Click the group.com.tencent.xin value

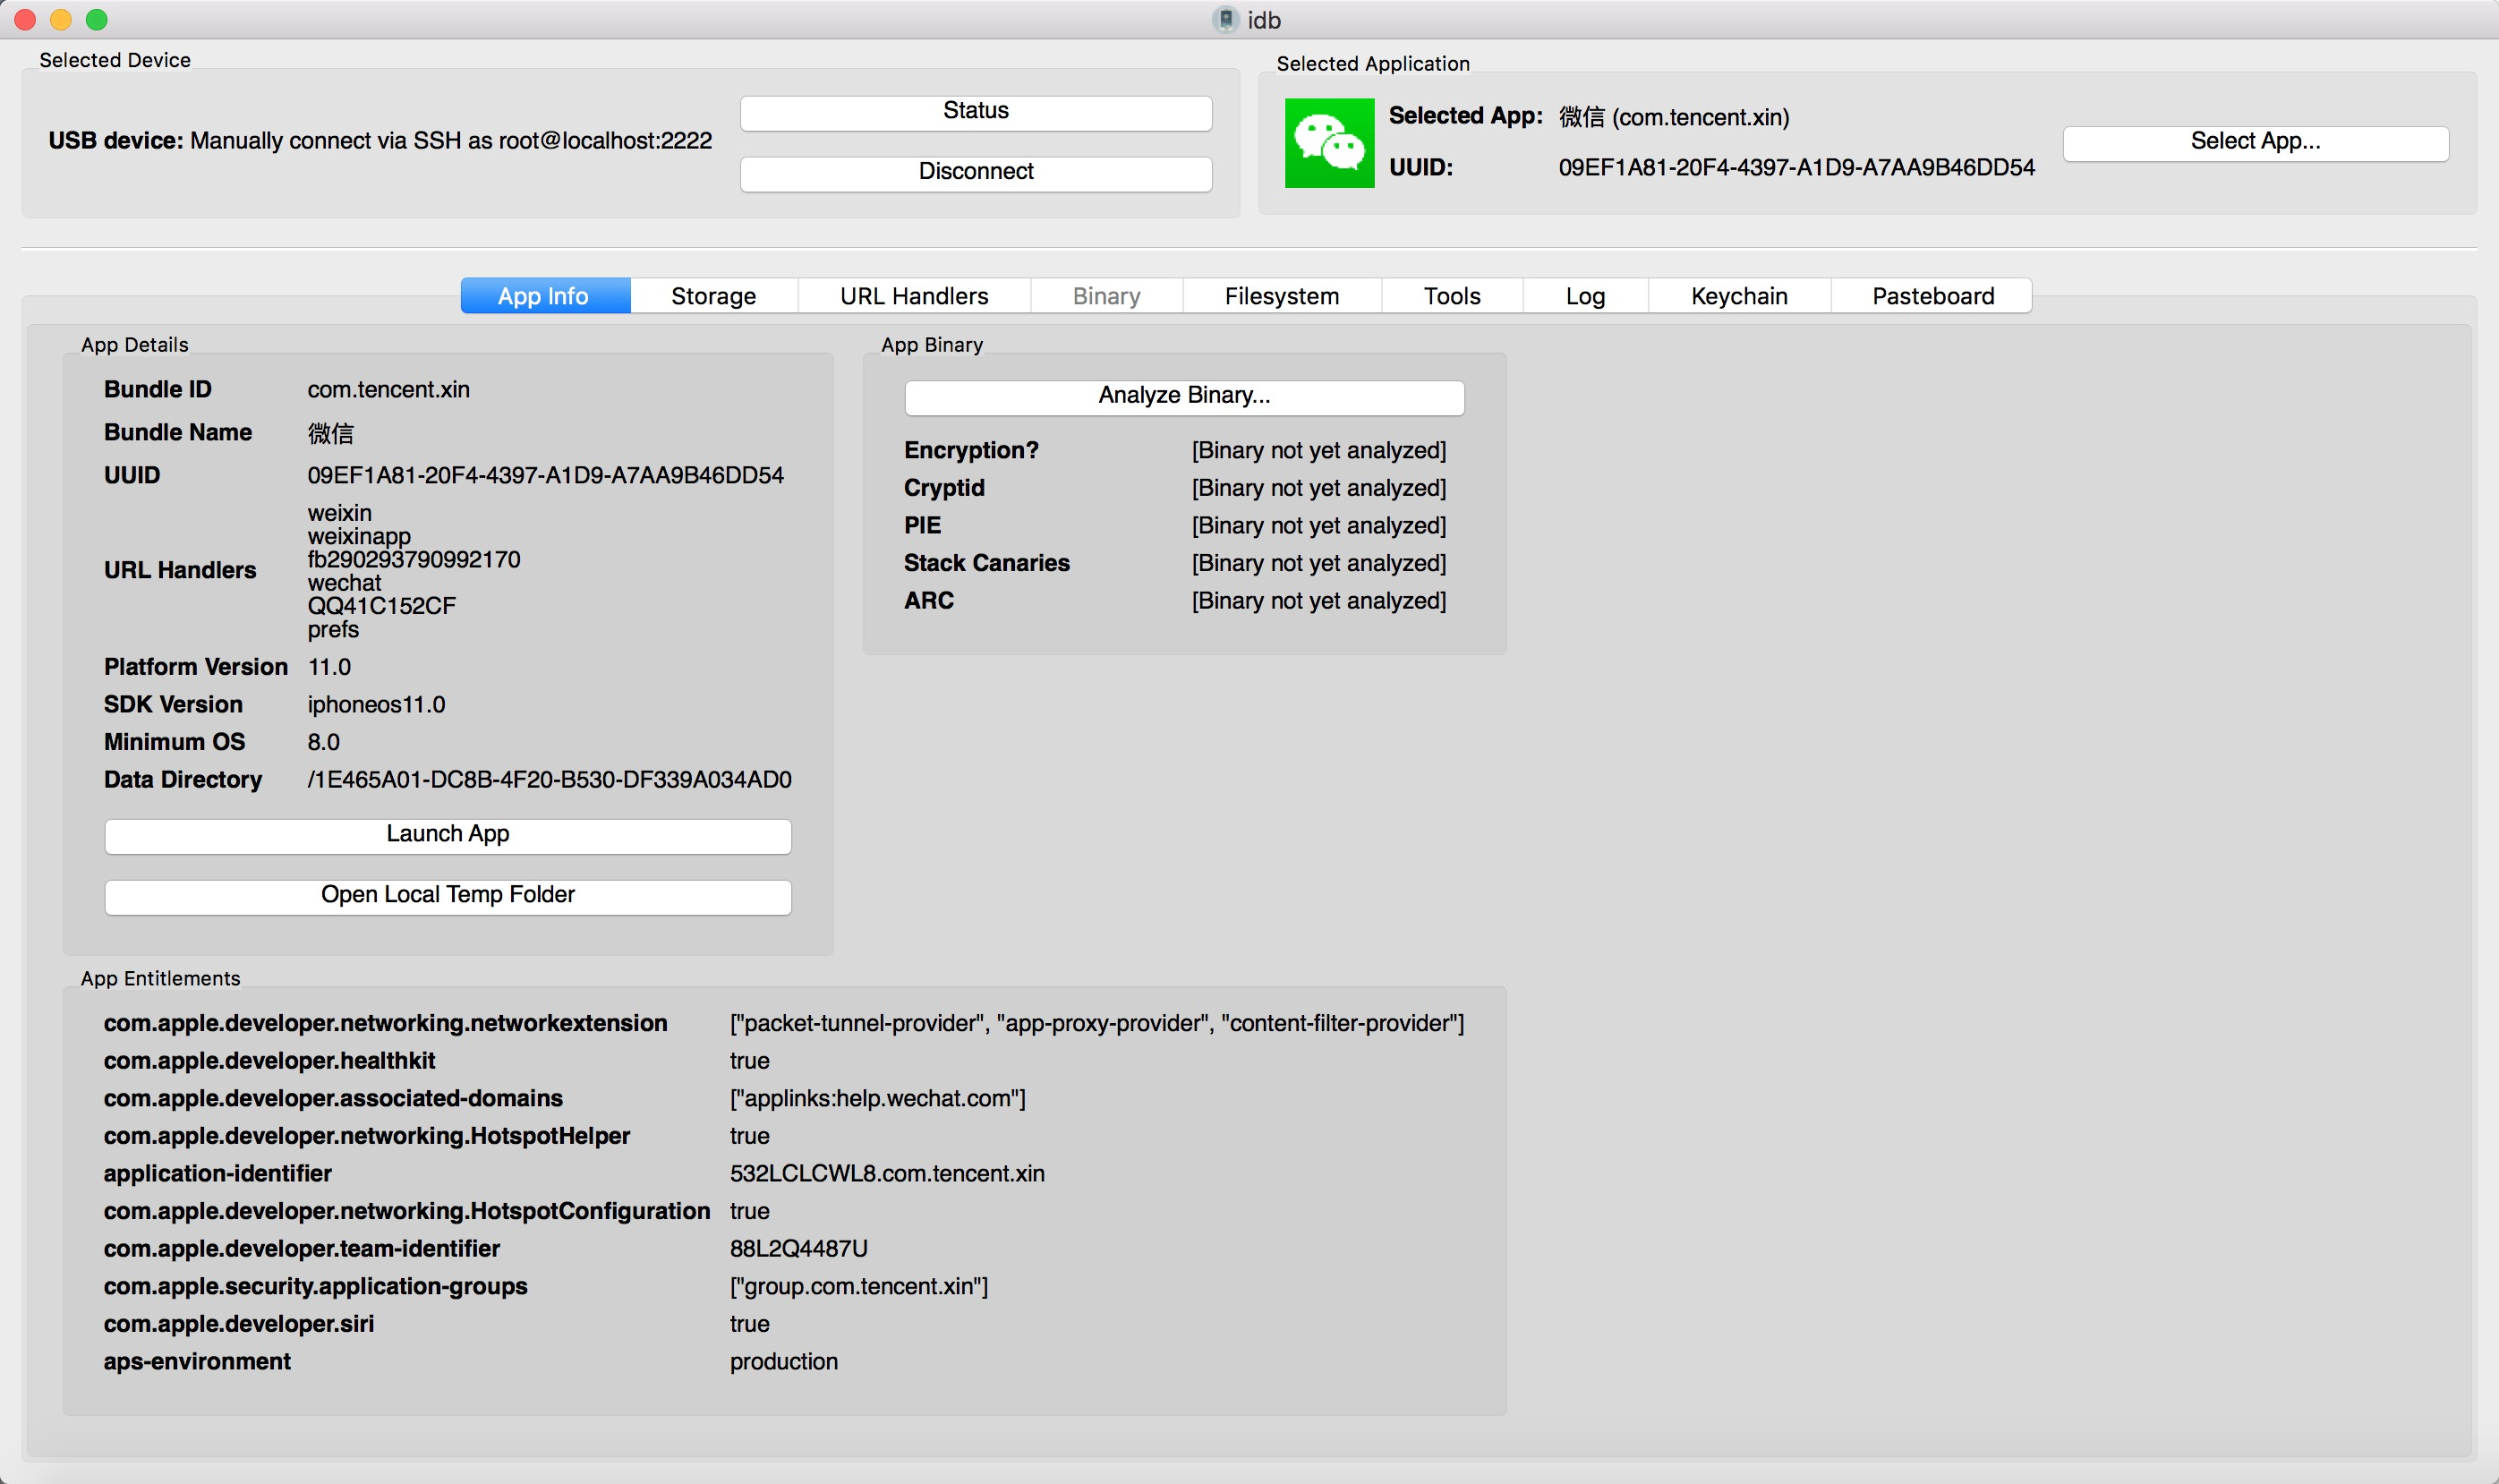[858, 1286]
